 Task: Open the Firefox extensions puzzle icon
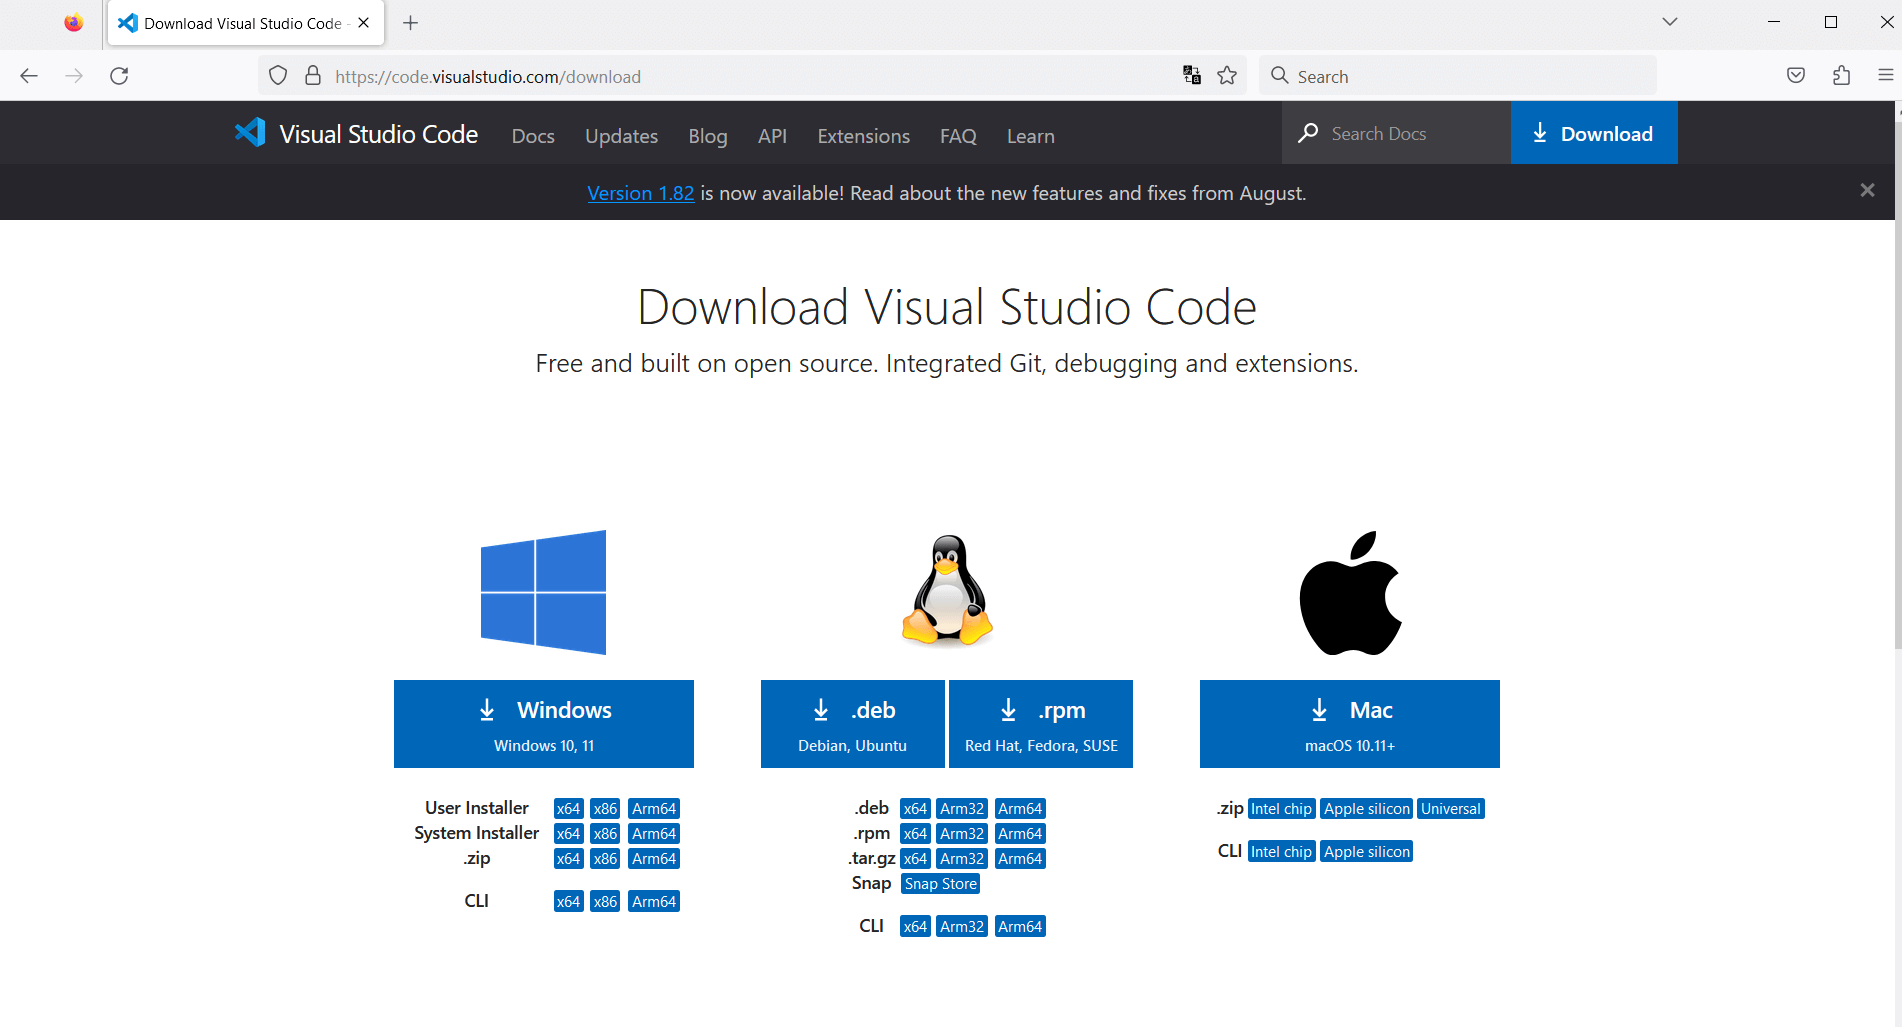coord(1841,76)
